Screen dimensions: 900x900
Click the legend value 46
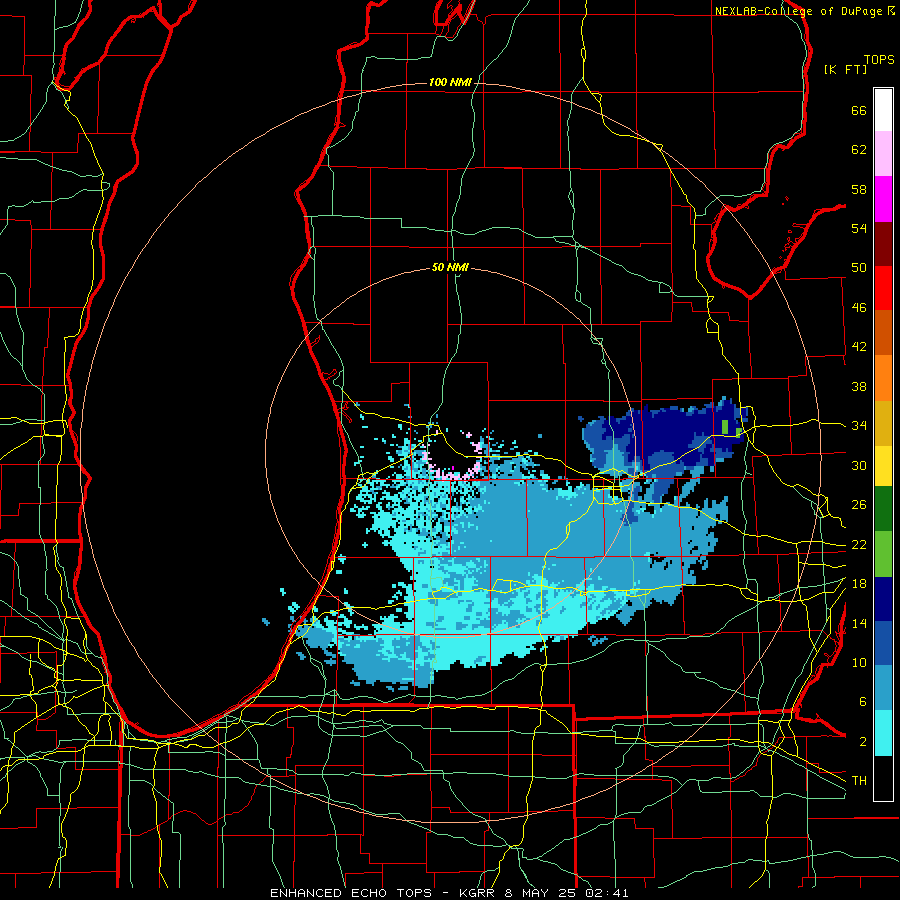(x=859, y=308)
